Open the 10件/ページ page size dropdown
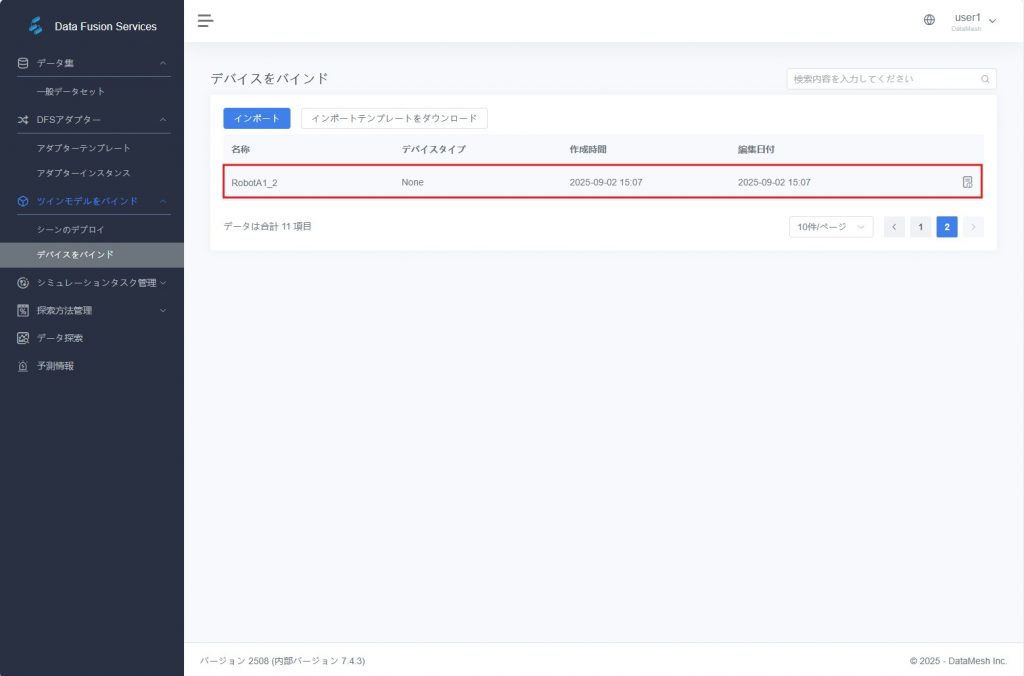 tap(830, 227)
